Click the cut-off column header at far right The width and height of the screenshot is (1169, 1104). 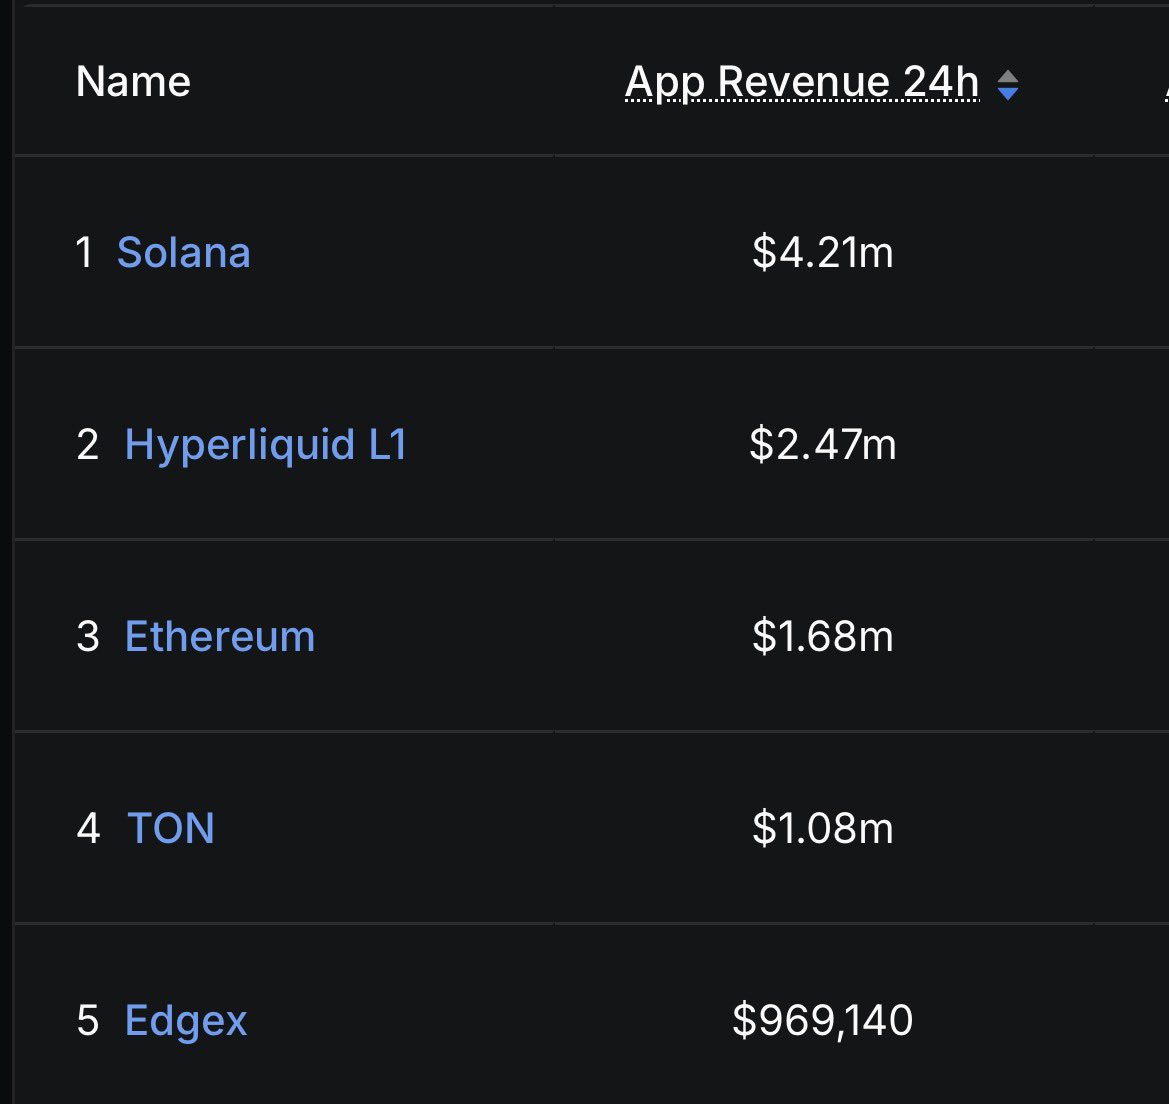coord(1163,84)
